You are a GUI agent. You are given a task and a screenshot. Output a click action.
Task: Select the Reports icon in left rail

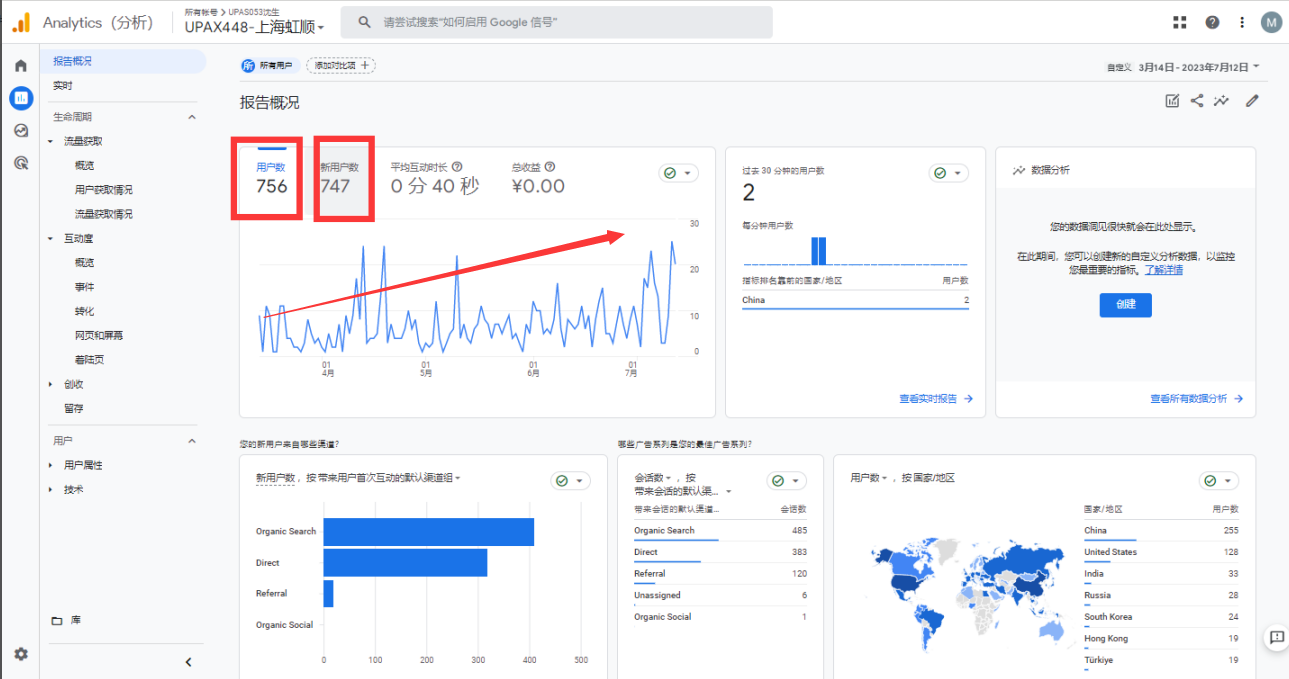[x=20, y=97]
